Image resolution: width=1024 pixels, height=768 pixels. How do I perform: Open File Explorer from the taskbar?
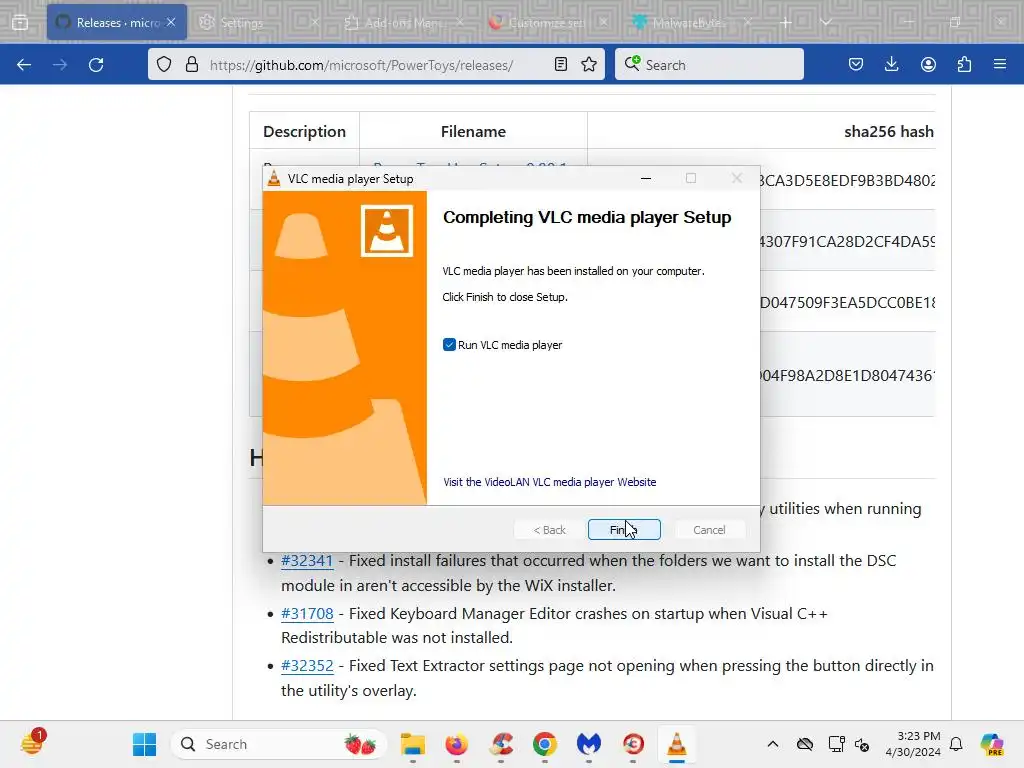[413, 744]
